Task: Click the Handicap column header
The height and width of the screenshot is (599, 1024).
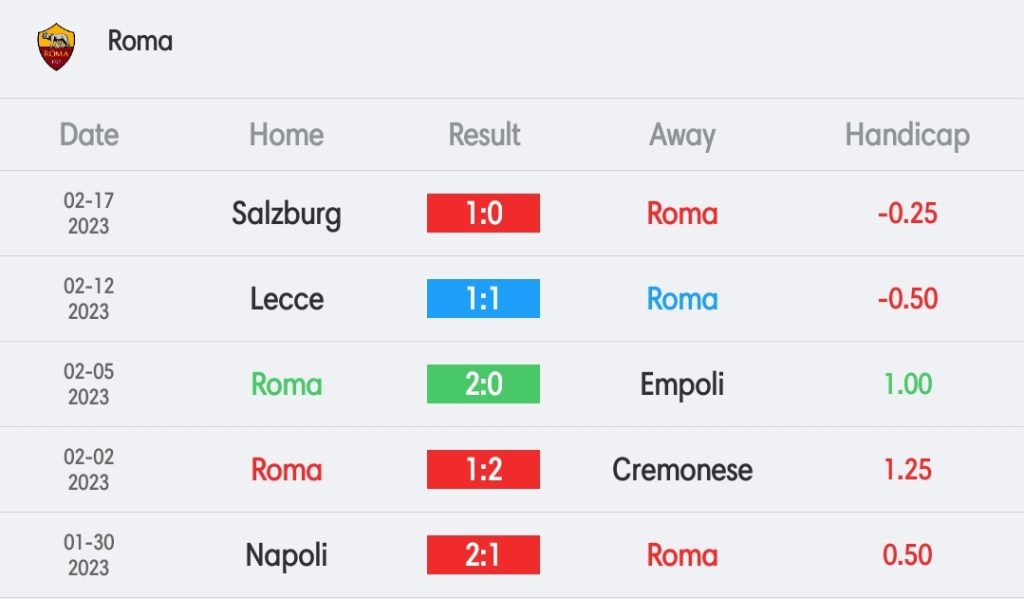Action: tap(907, 136)
